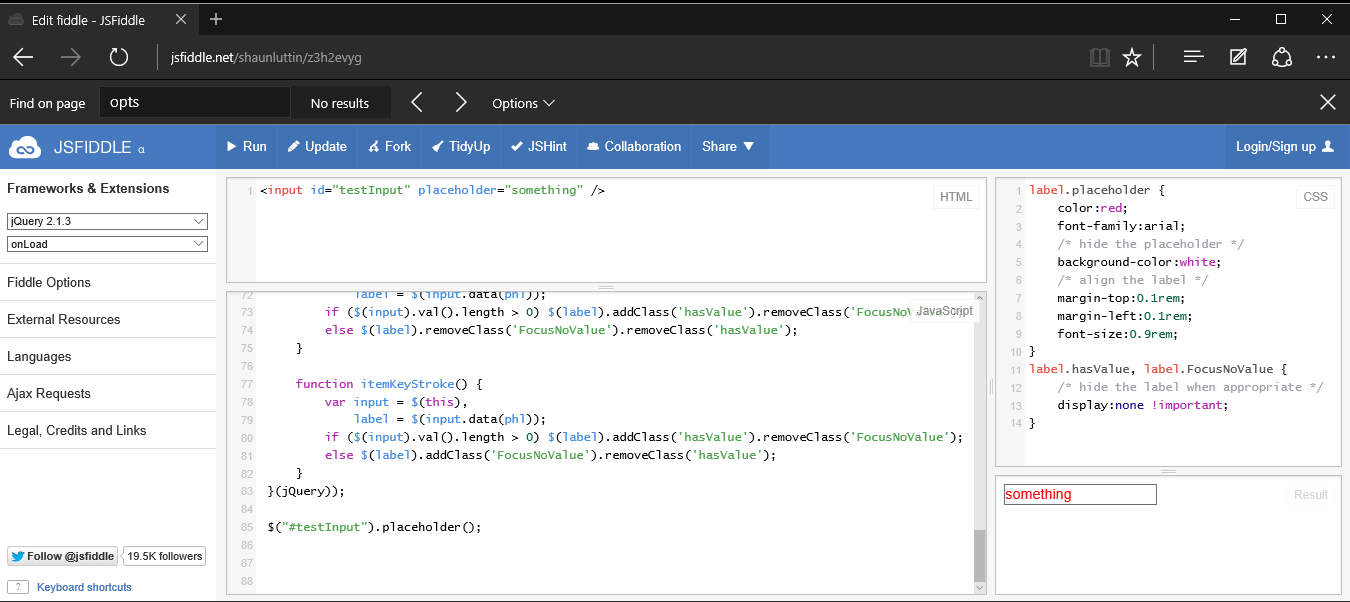Click the address bar URL
Viewport: 1350px width, 602px height.
[x=265, y=58]
